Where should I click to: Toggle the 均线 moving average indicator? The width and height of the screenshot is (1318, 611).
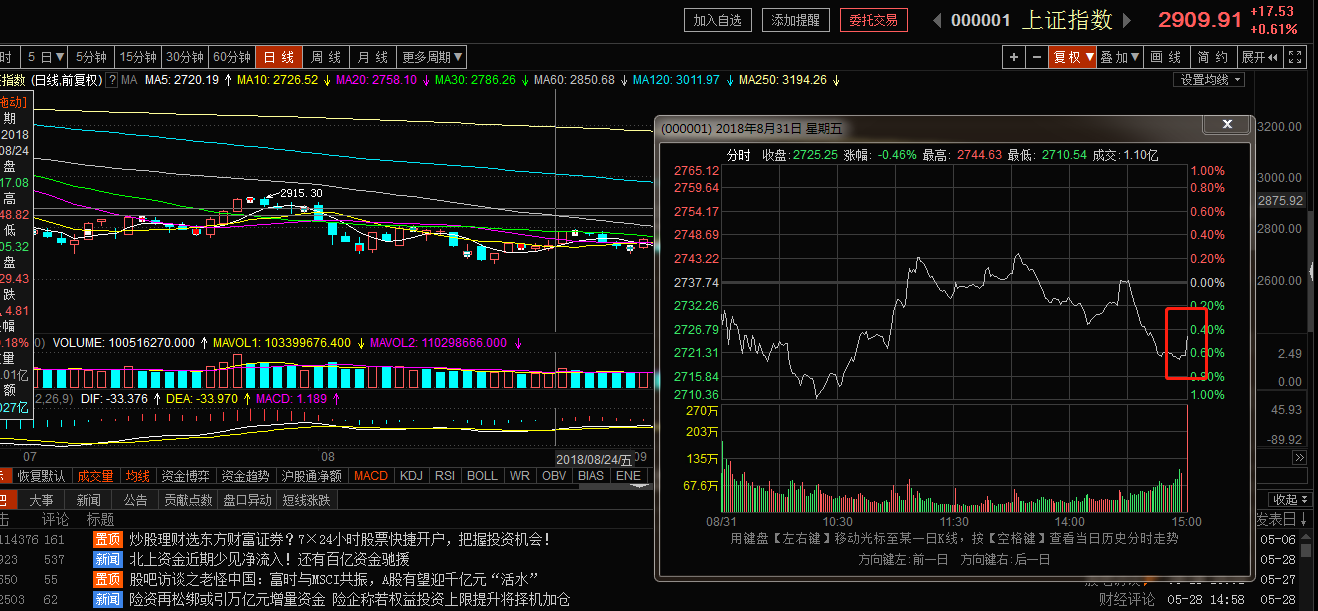[137, 476]
